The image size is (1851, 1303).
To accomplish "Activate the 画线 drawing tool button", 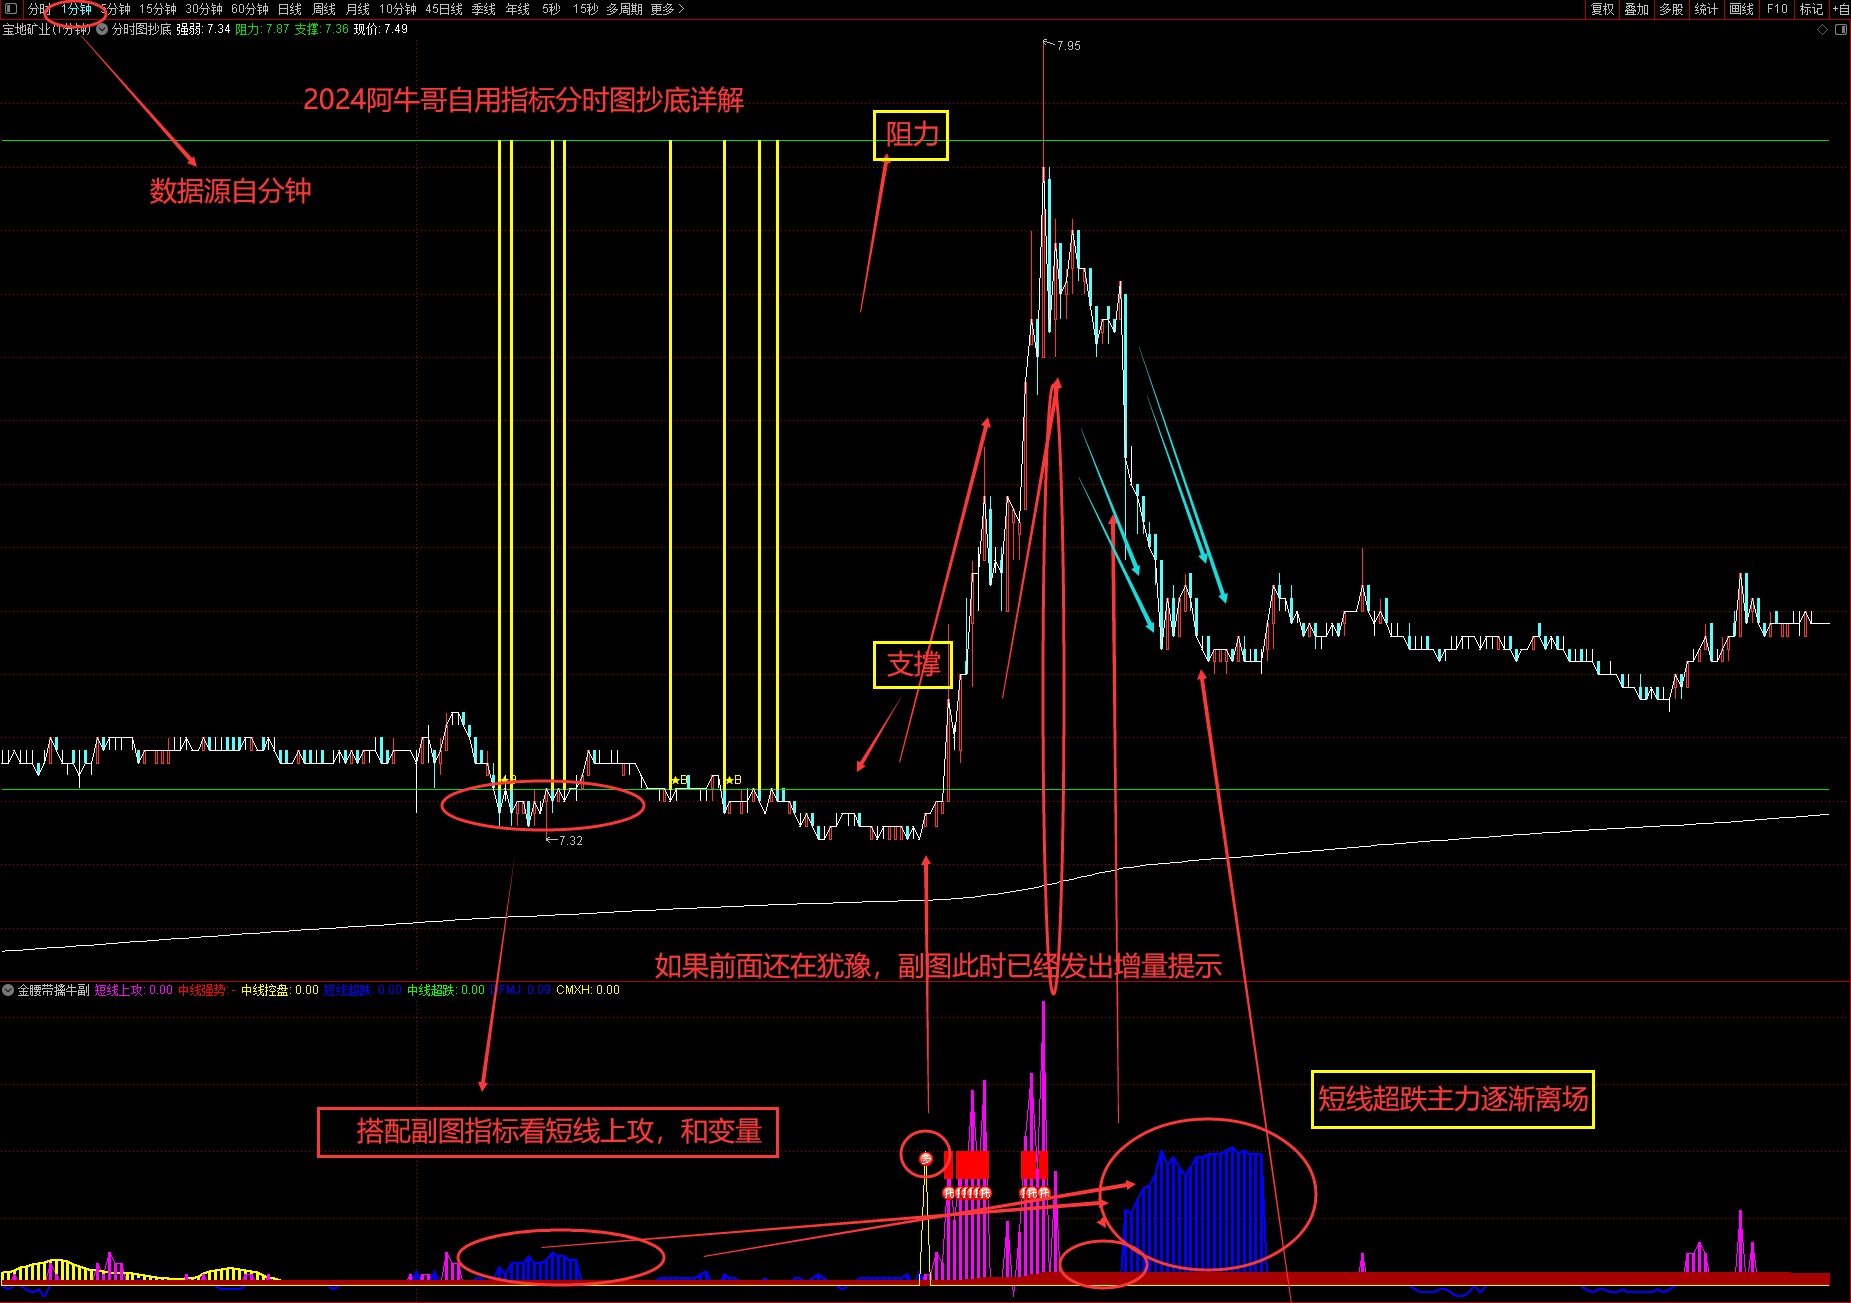I will (1742, 9).
